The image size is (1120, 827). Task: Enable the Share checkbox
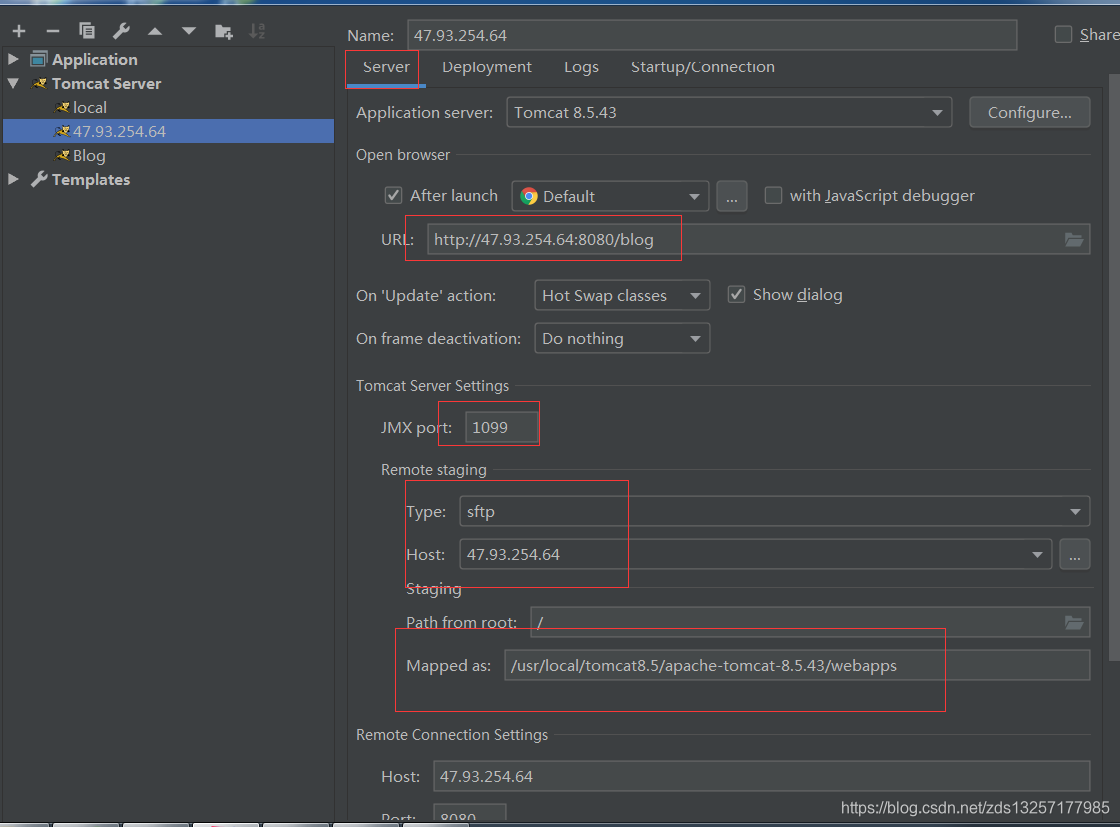click(x=1063, y=34)
